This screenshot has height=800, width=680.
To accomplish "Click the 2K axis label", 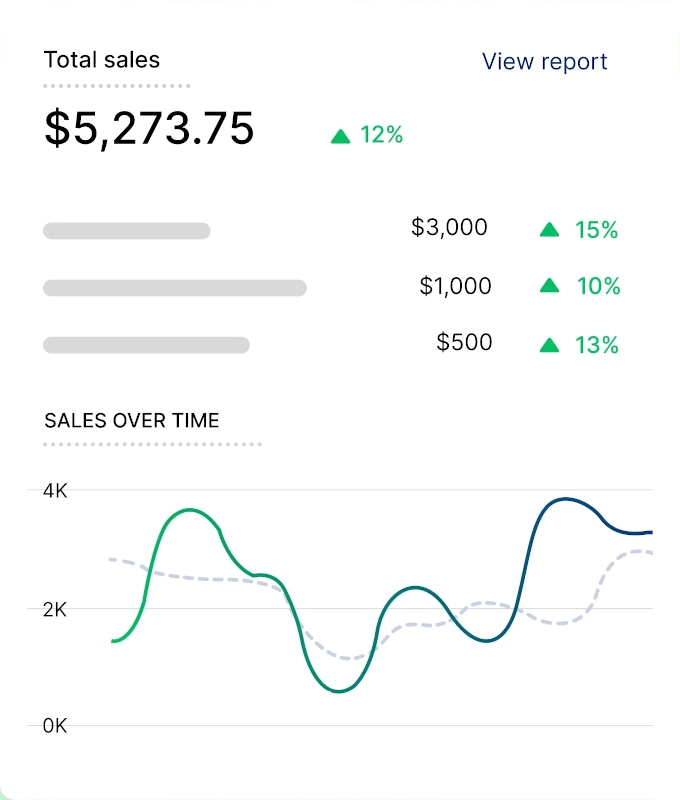I will pos(55,609).
